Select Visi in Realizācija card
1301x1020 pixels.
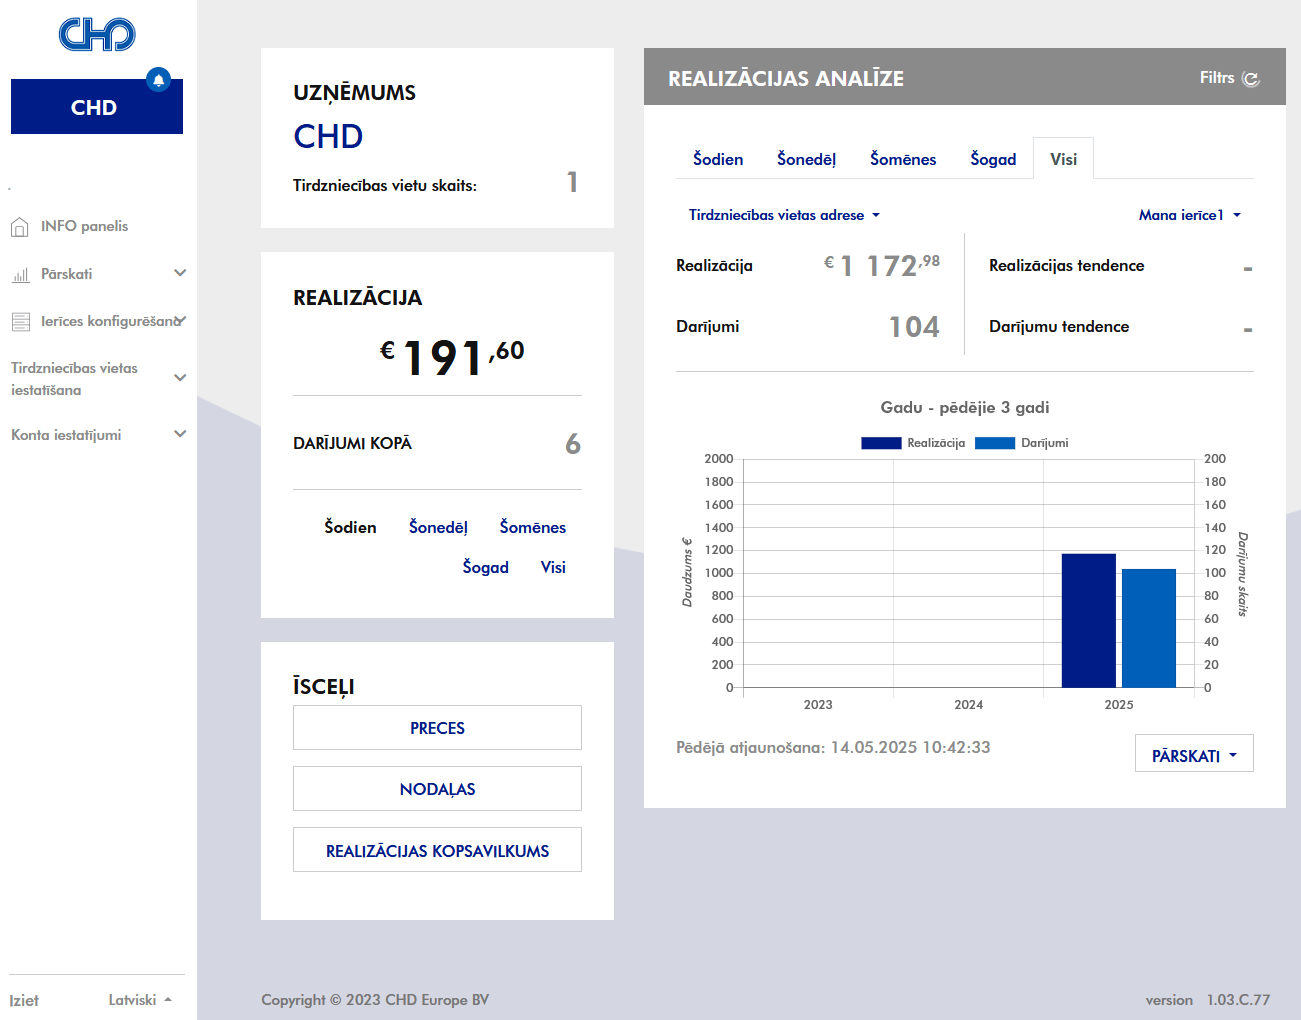553,567
